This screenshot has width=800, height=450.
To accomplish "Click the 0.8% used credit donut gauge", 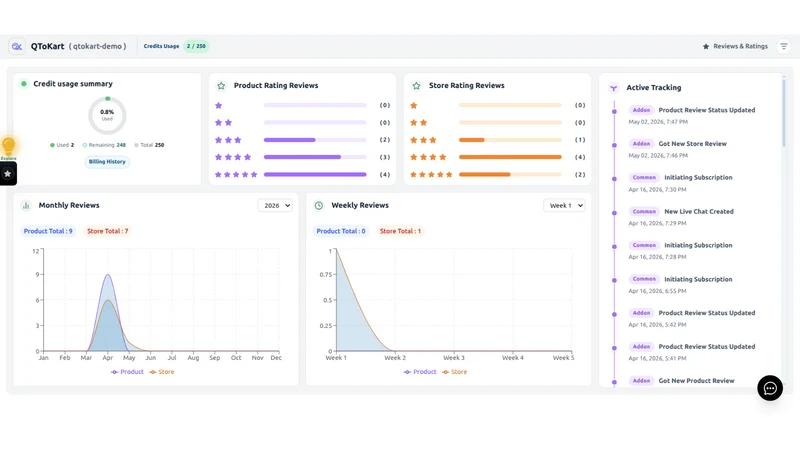I will [107, 115].
